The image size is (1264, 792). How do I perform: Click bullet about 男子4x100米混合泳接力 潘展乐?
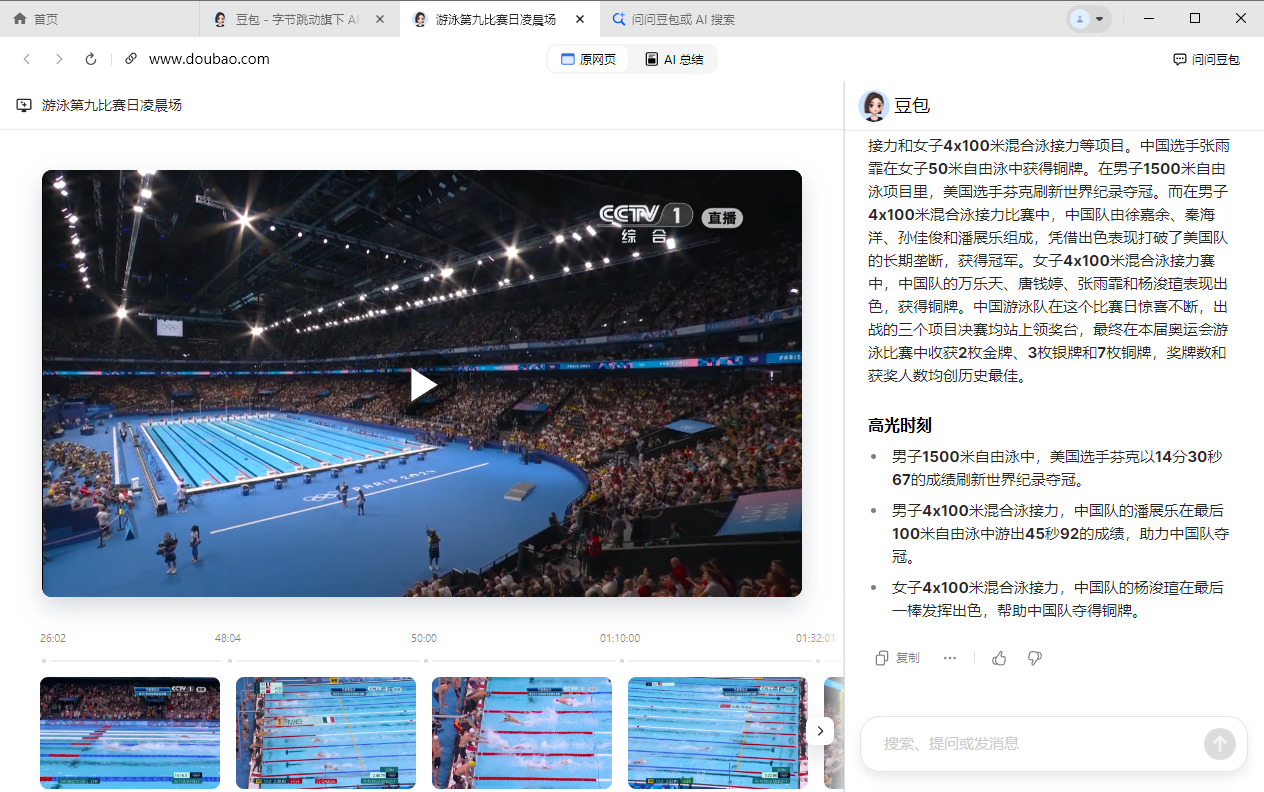pos(1060,533)
